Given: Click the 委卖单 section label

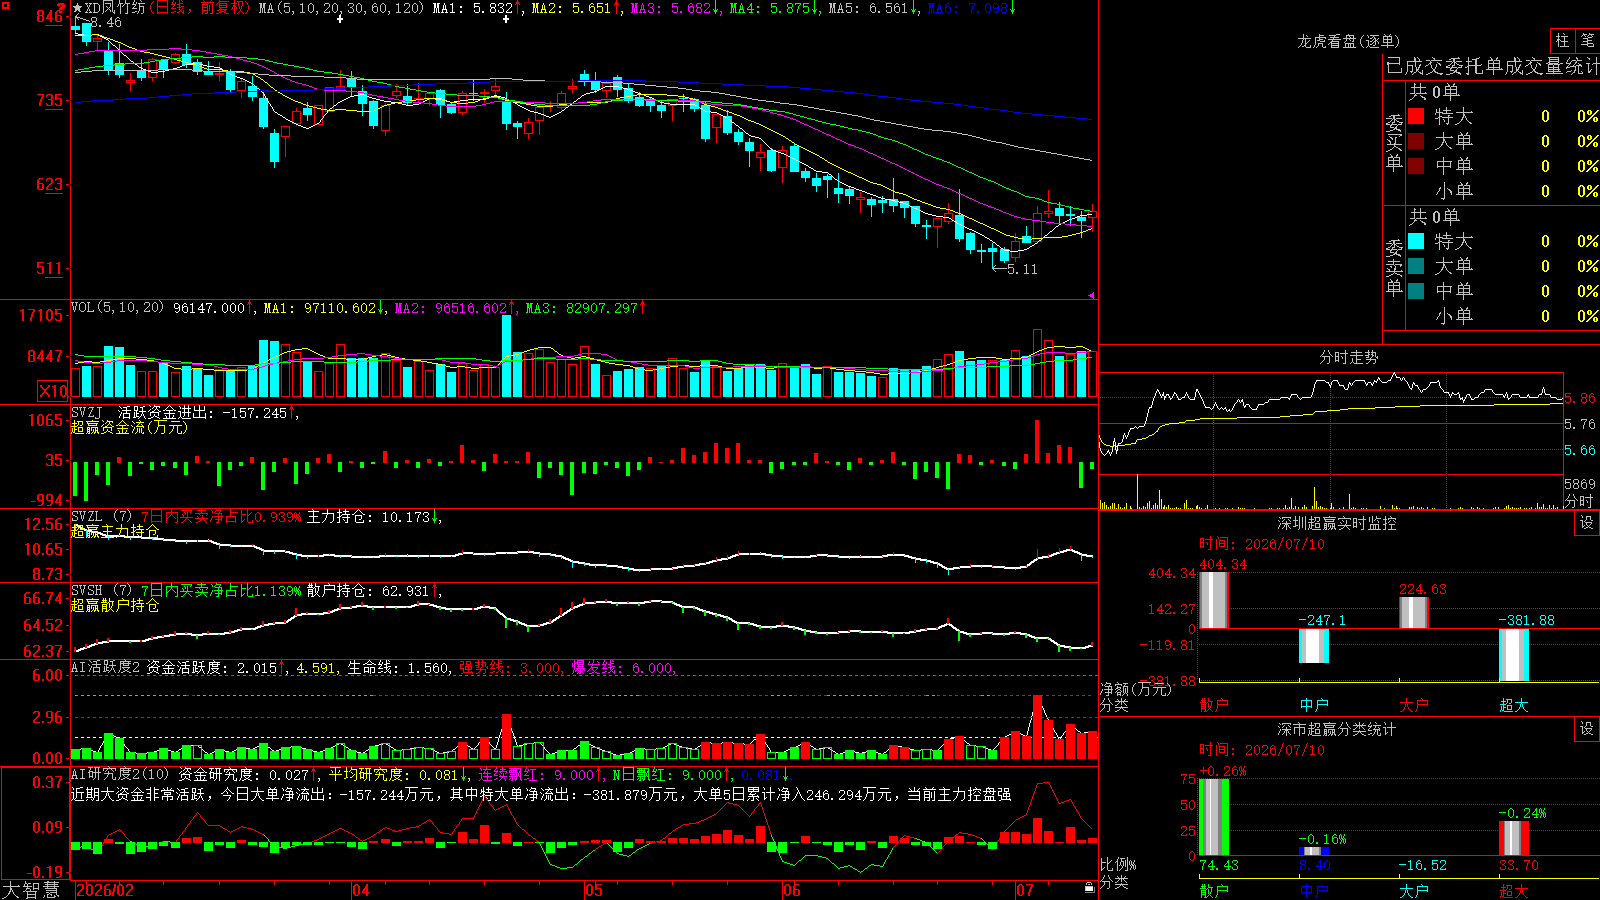Looking at the screenshot, I should 1394,267.
